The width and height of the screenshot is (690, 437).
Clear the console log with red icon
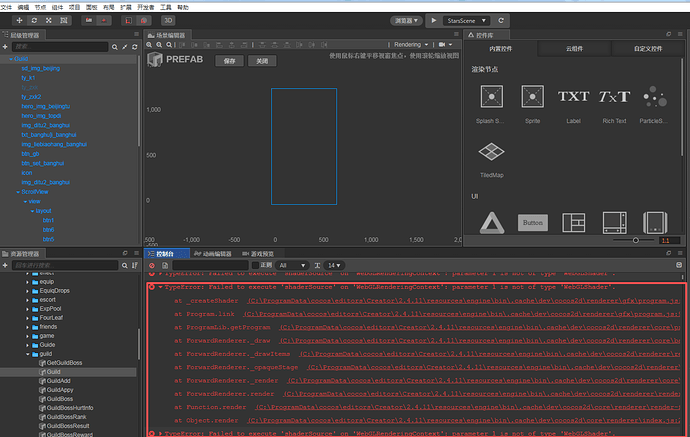(x=152, y=265)
